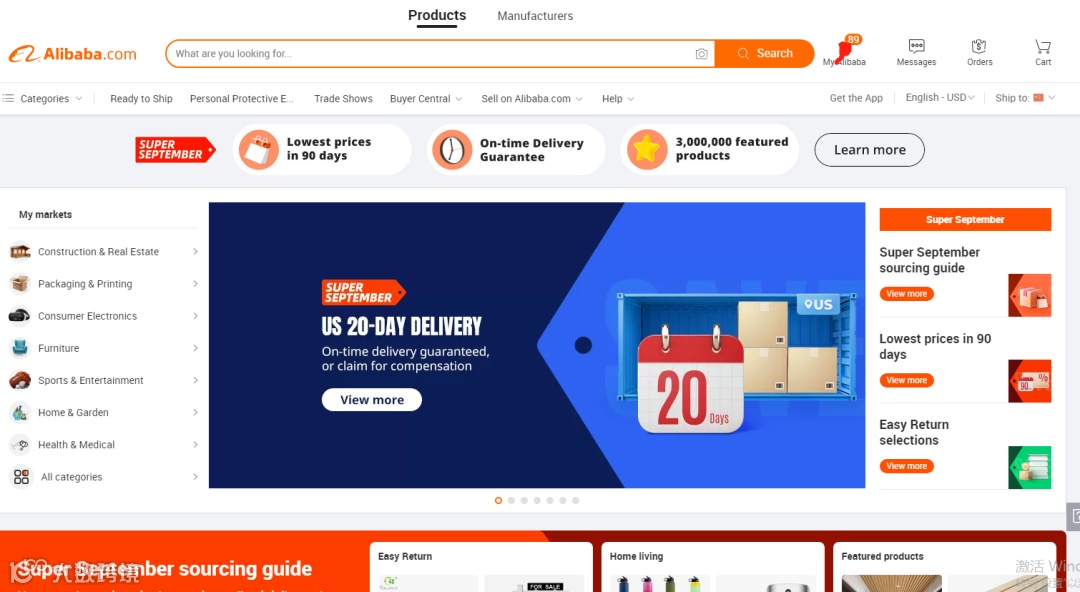Focus the product search input field
This screenshot has width=1080, height=592.
(430, 54)
